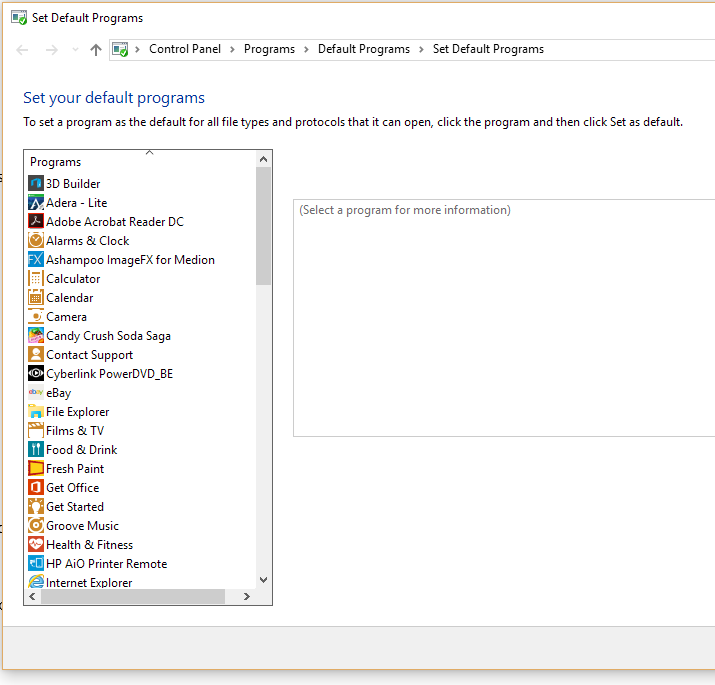Click the Forward navigation arrow
Screen dimensions: 715x685
click(x=52, y=50)
